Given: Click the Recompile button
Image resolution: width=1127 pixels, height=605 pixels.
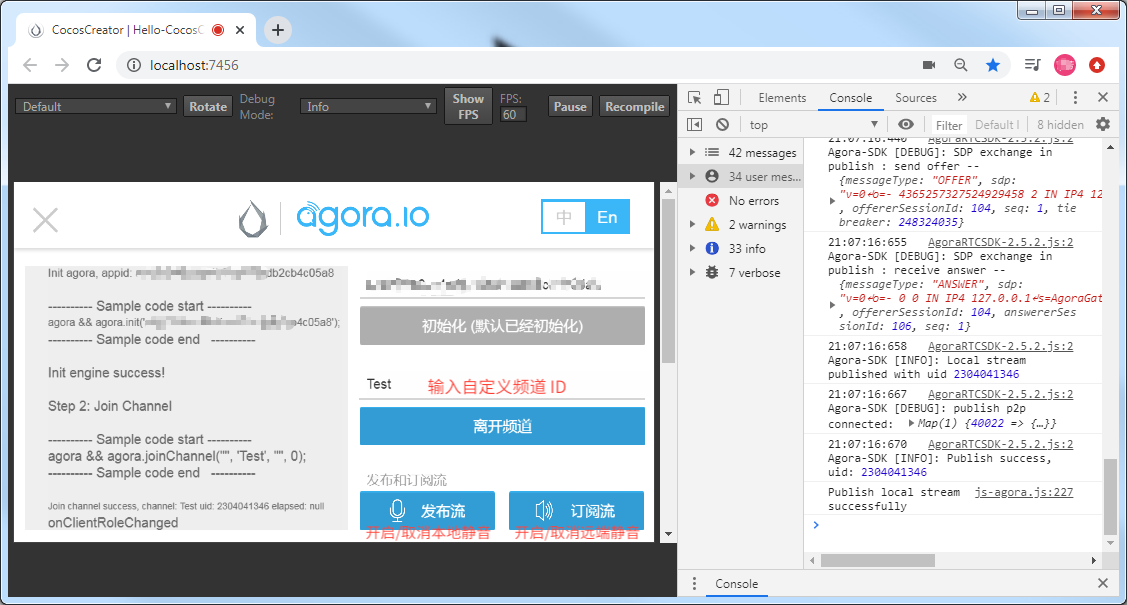Looking at the screenshot, I should [x=635, y=106].
